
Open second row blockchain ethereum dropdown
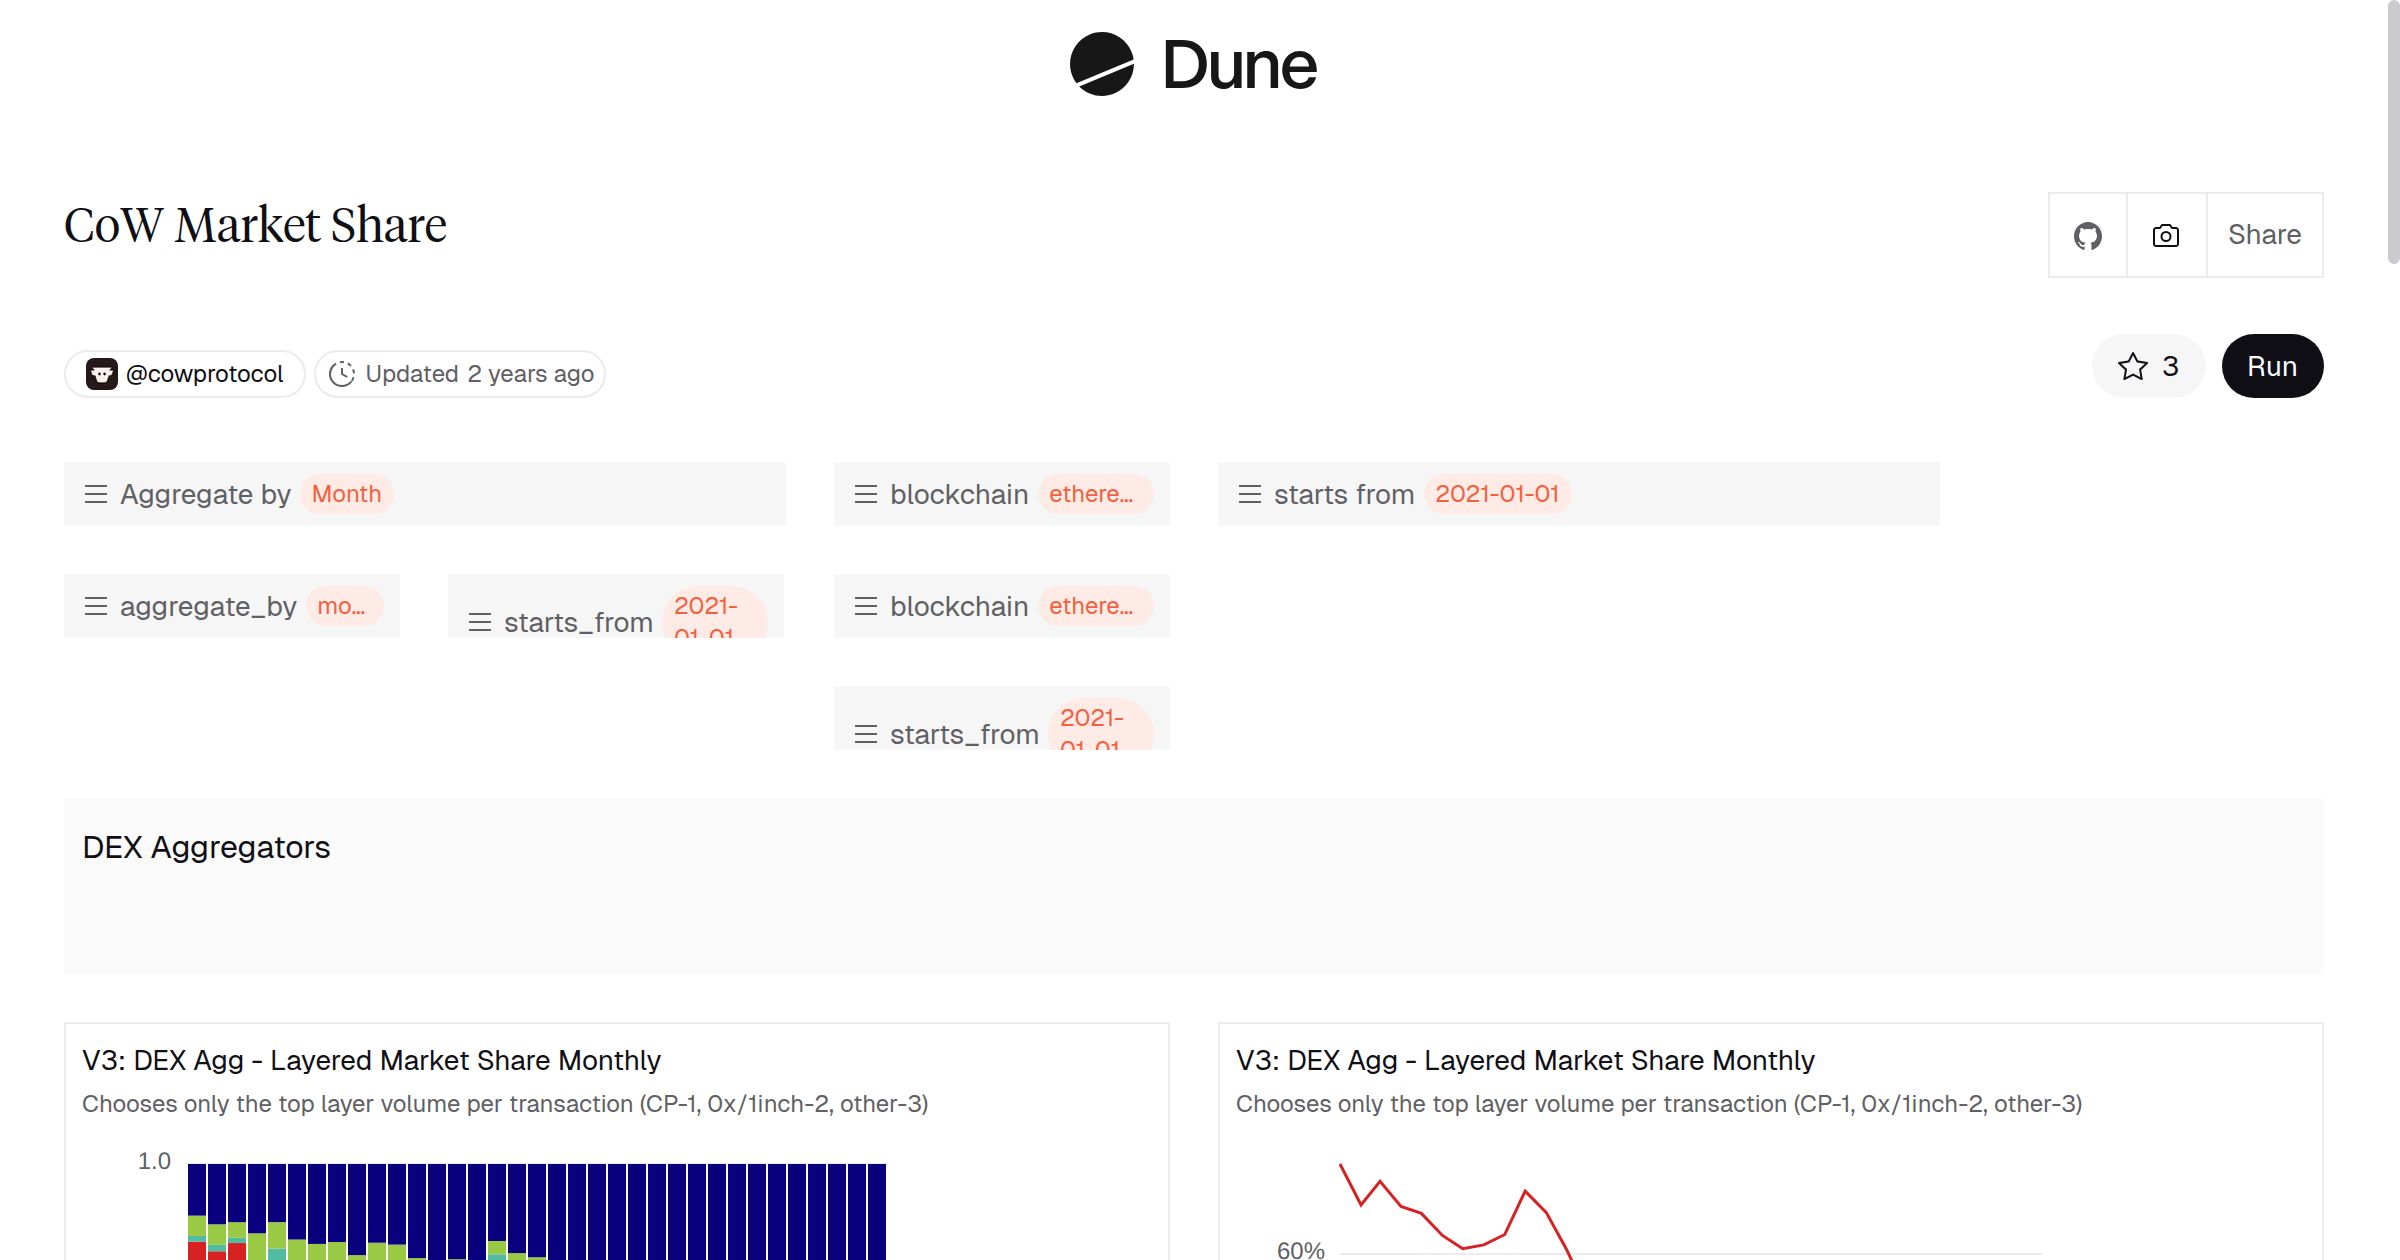click(x=1091, y=606)
